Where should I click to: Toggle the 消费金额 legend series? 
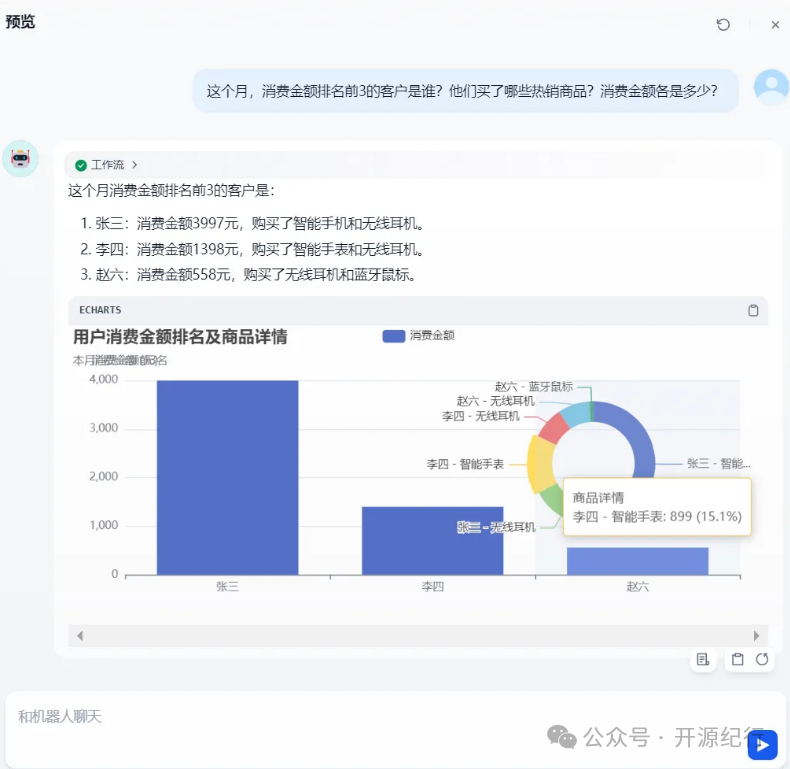418,336
